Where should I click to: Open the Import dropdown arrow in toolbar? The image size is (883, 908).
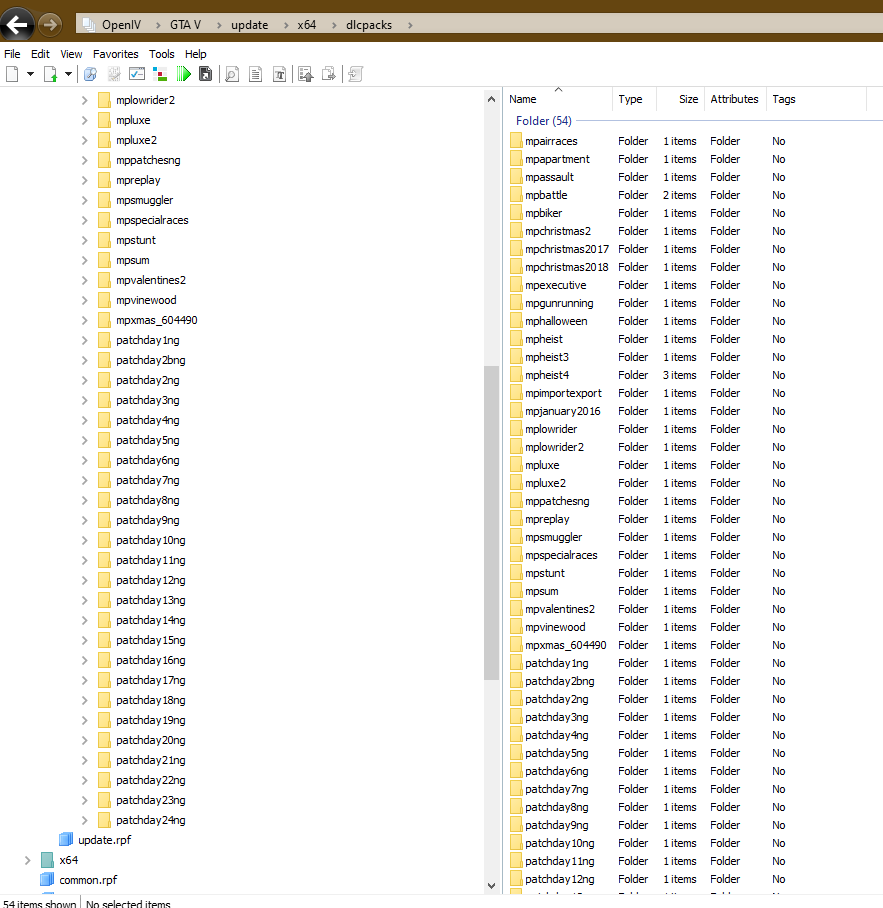[x=68, y=74]
